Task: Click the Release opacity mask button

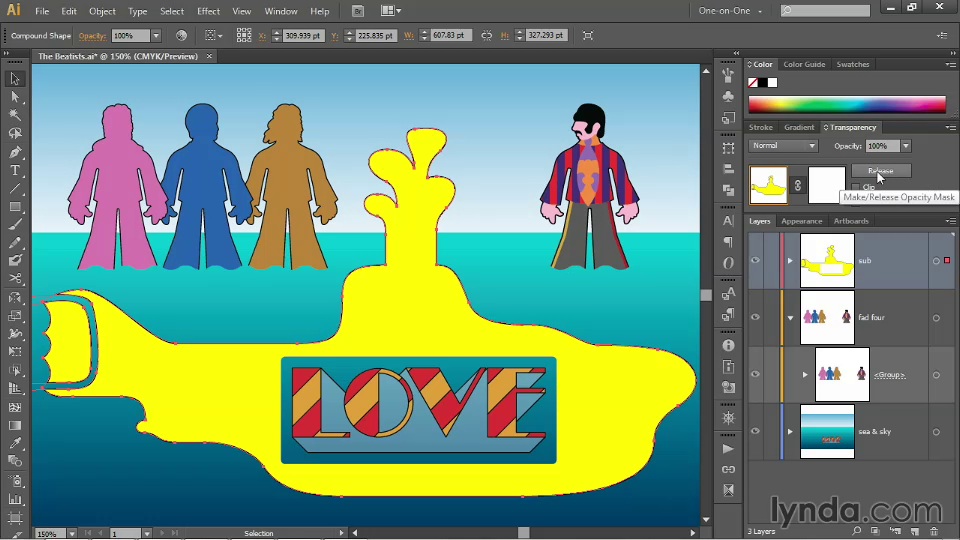Action: coord(881,171)
